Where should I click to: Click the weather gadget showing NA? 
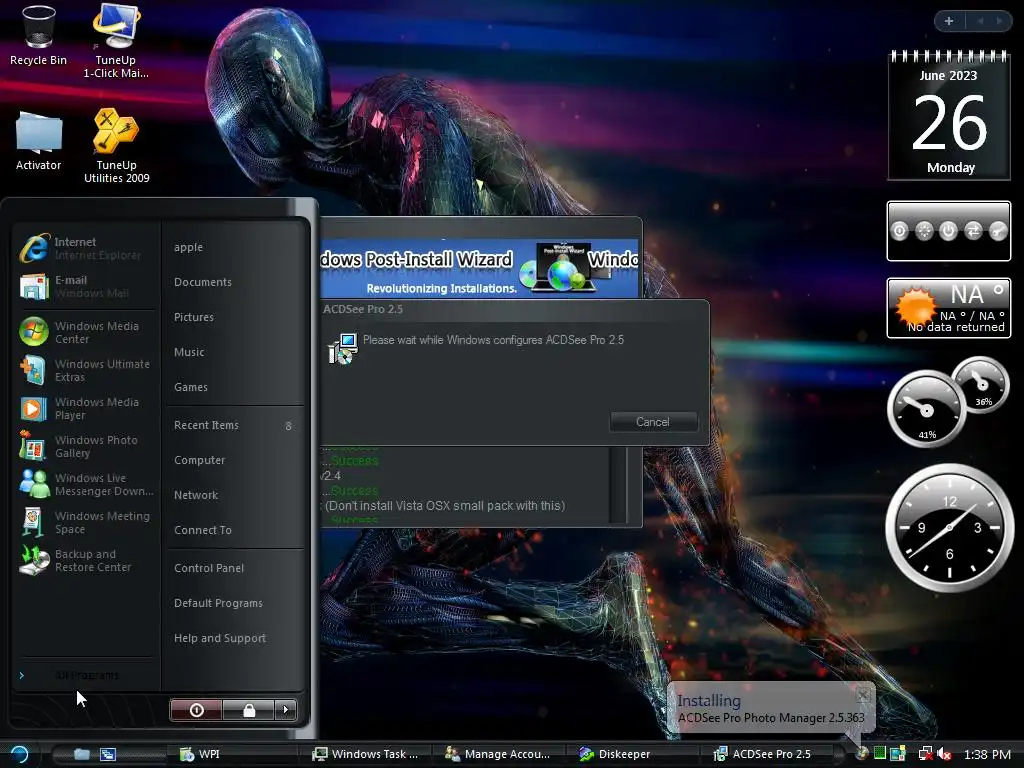tap(949, 308)
